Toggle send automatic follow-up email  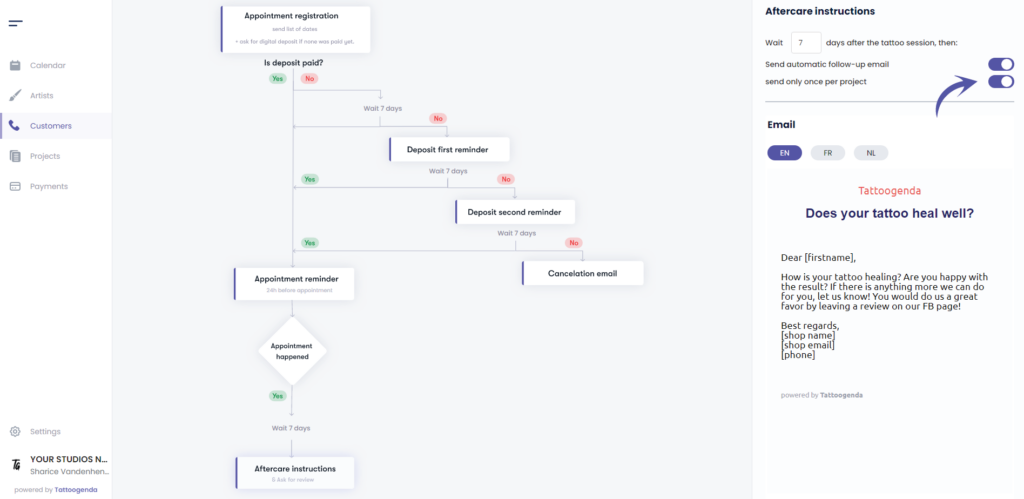tap(1000, 64)
